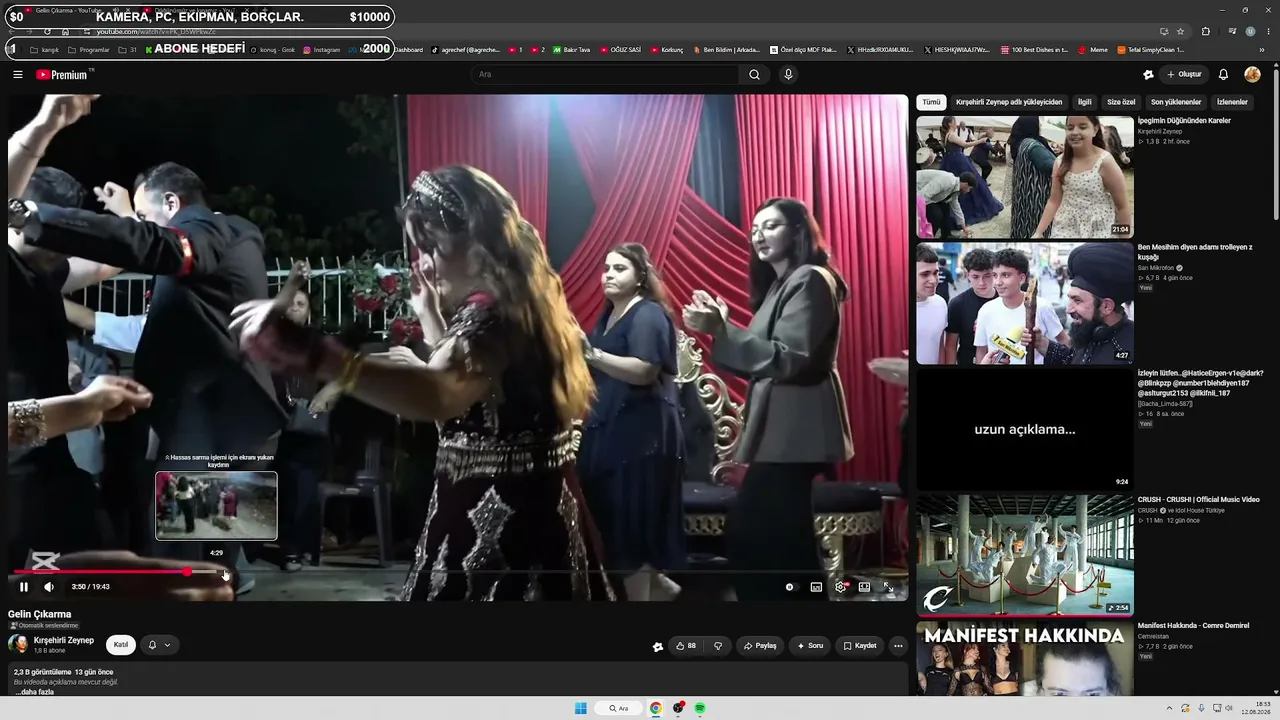Screen dimensions: 1280x720
Task: Switch to theater mode
Action: point(864,587)
